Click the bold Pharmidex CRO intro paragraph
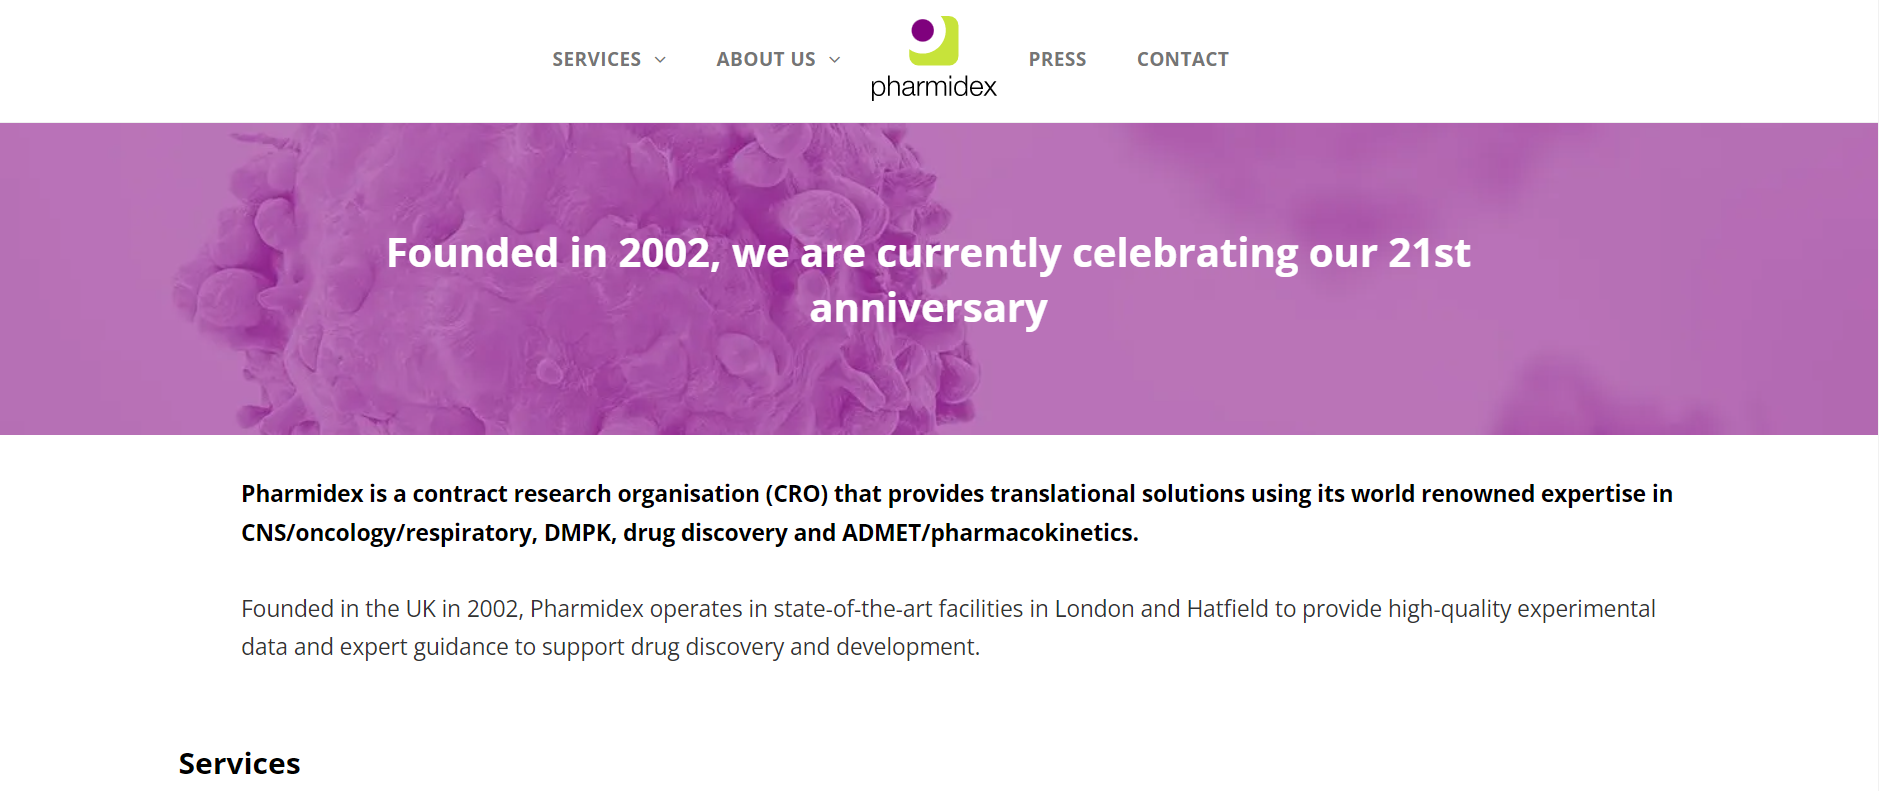Viewport: 1879px width, 791px height. click(957, 513)
